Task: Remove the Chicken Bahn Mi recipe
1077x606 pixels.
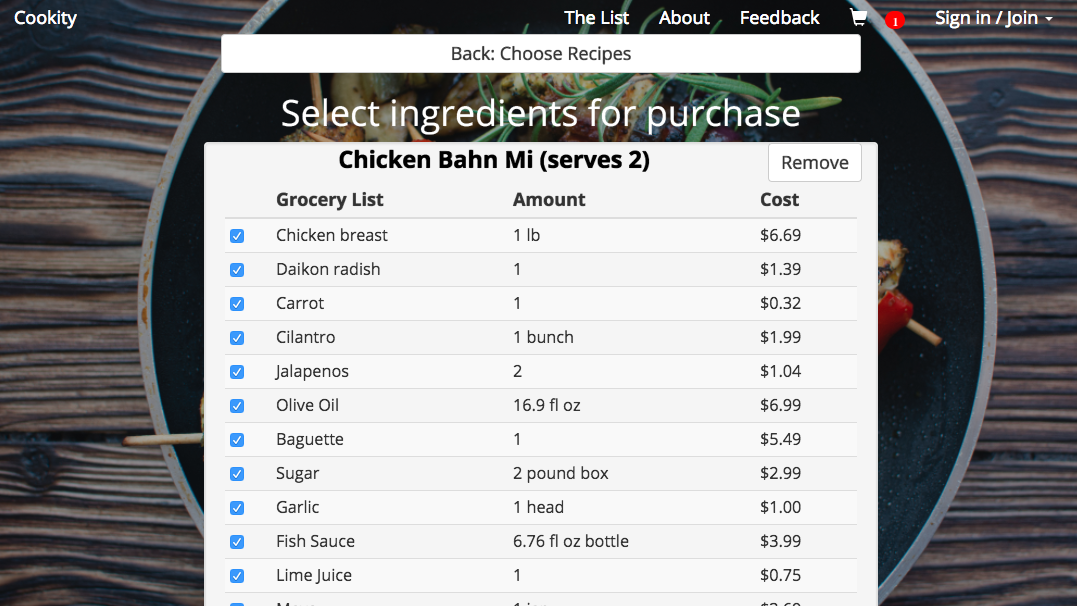Action: point(814,163)
